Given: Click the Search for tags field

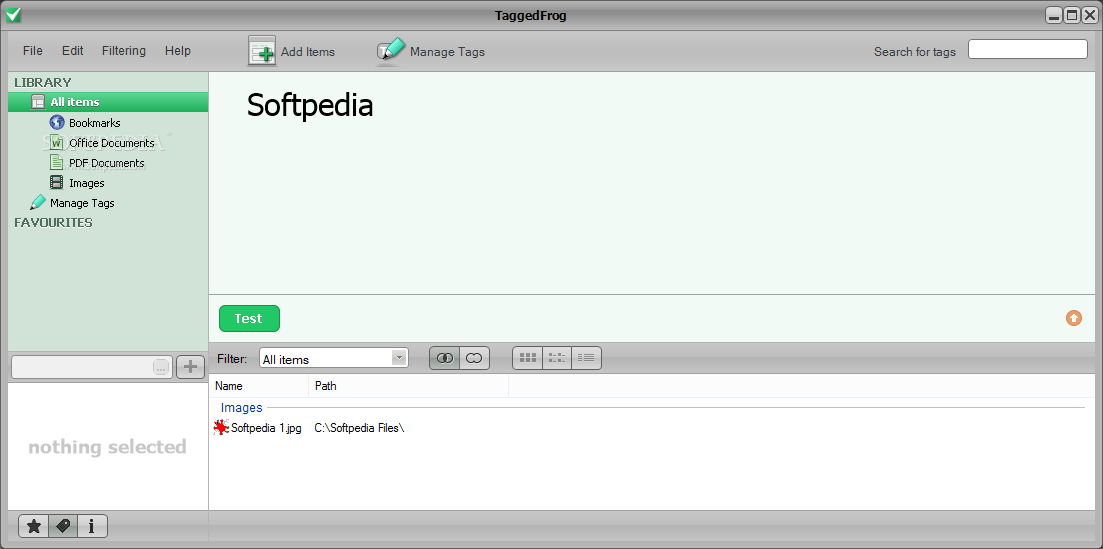Looking at the screenshot, I should click(x=1028, y=49).
